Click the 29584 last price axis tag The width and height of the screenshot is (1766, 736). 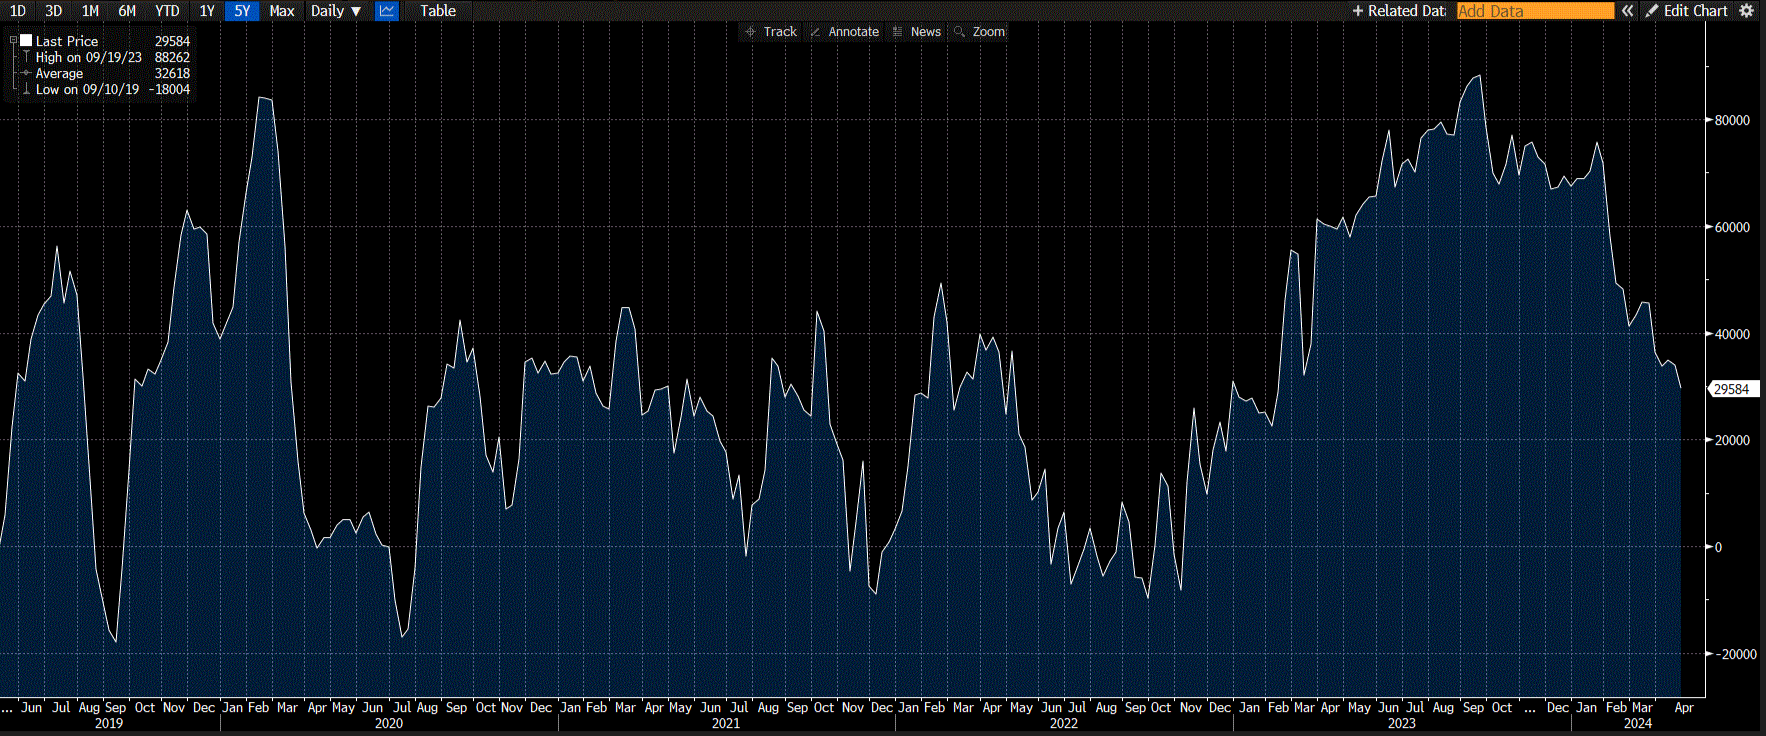click(x=1732, y=389)
